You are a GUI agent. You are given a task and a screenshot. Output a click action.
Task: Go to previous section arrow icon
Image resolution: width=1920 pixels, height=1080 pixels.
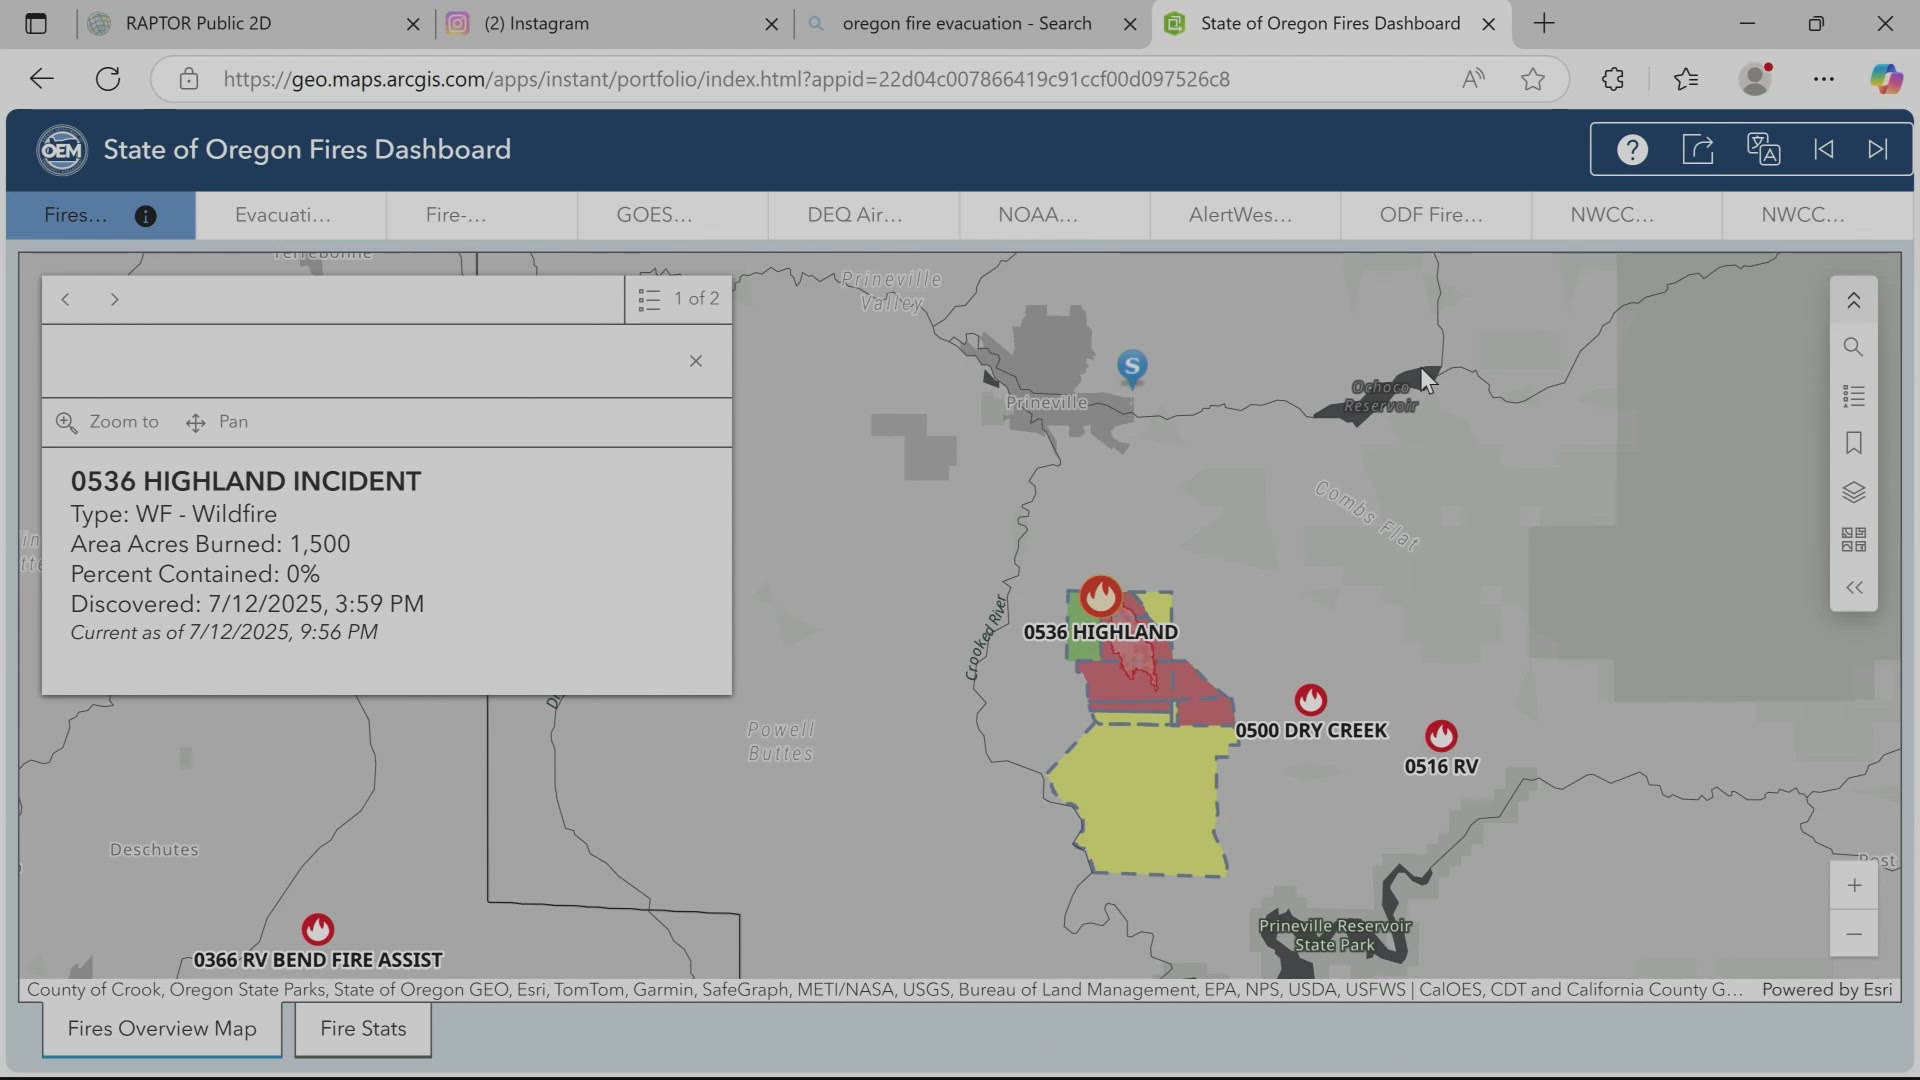(1824, 150)
